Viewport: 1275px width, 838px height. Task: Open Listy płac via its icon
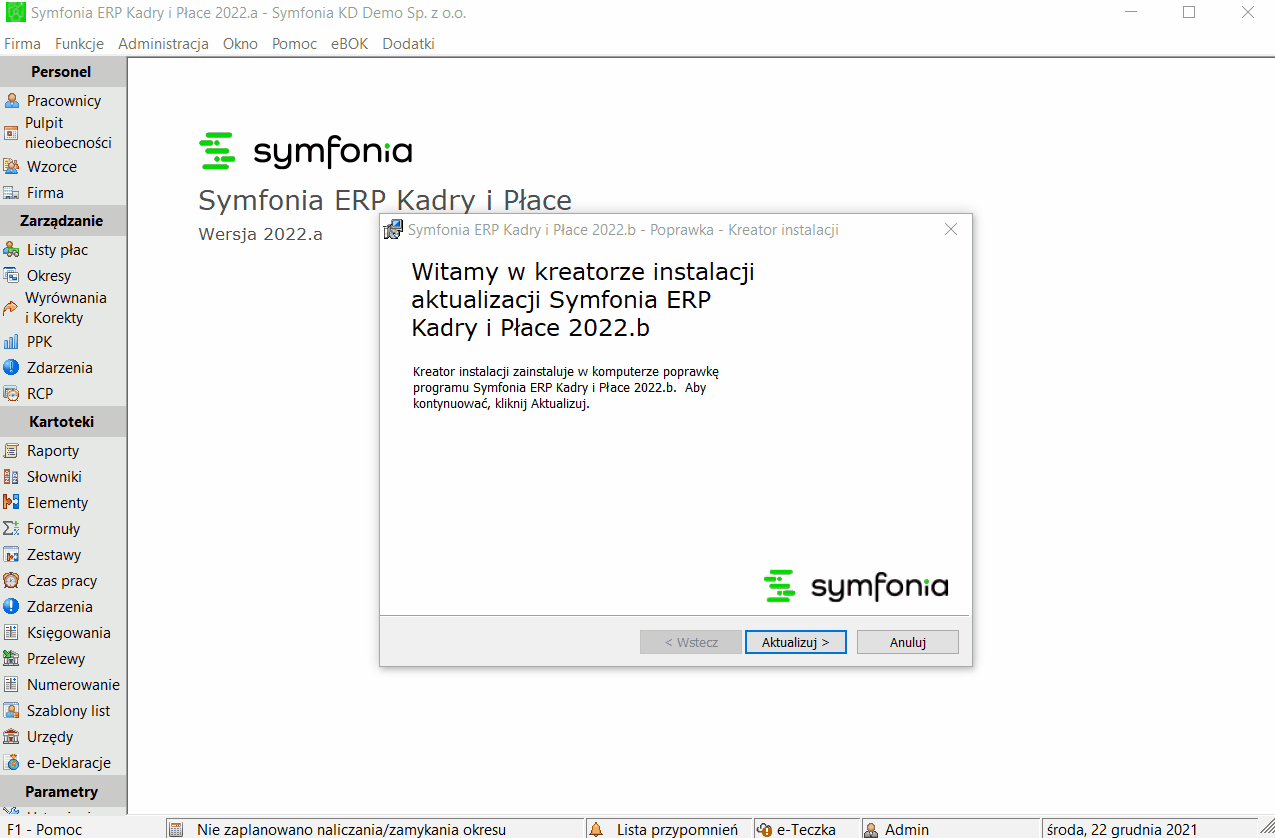pos(12,250)
